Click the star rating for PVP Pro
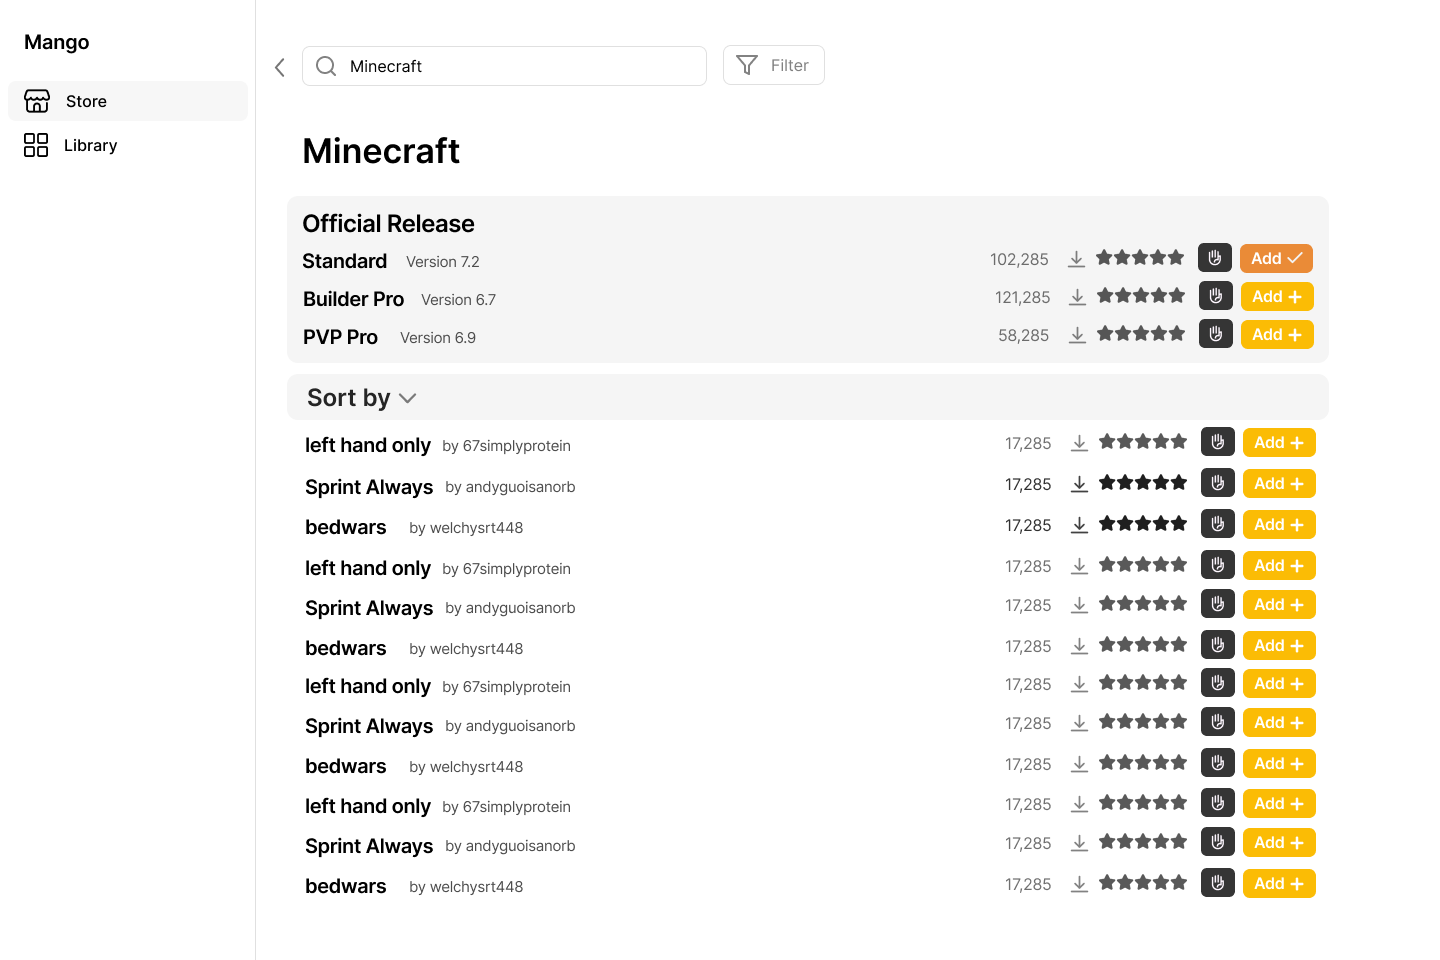The width and height of the screenshot is (1440, 960). 1141,334
